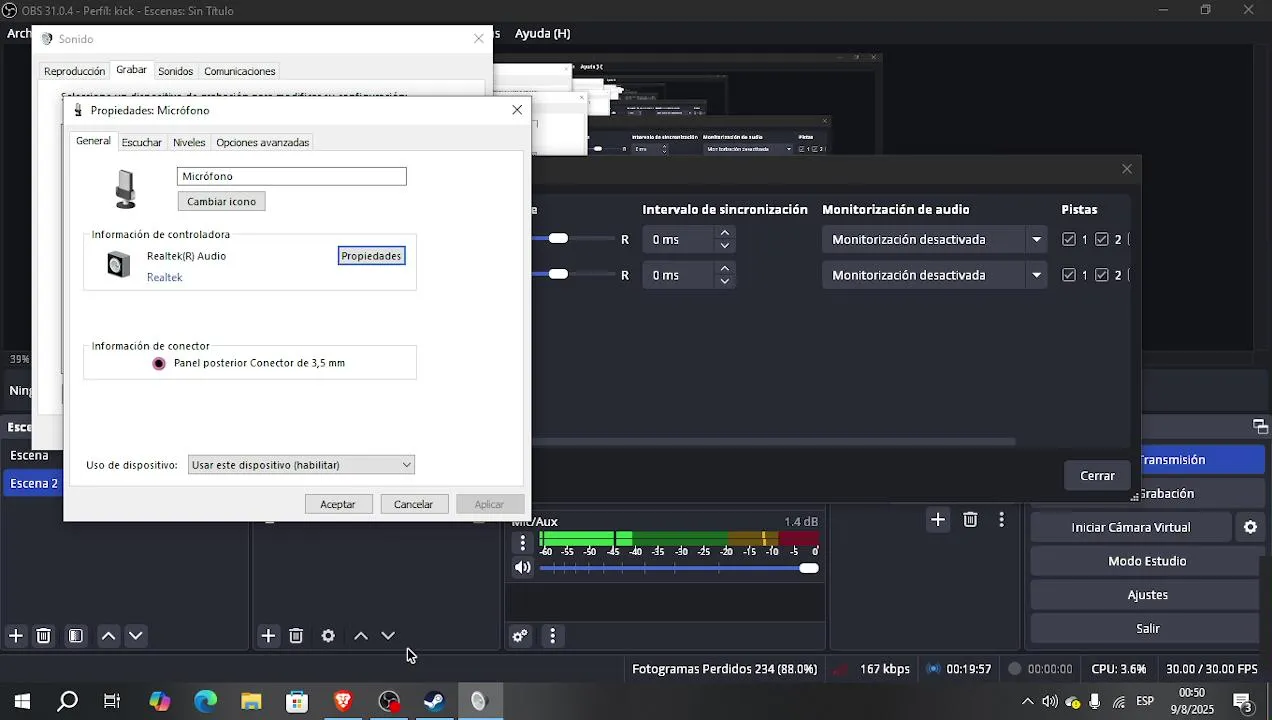Viewport: 1272px width, 720px height.
Task: Open File Explorer from the taskbar
Action: tap(251, 702)
